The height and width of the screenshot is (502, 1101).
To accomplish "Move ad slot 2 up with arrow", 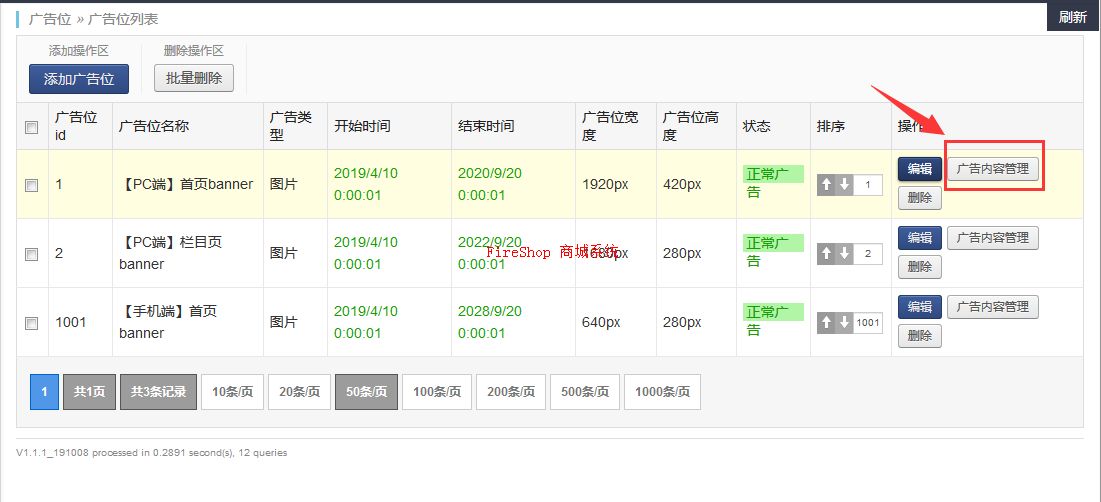I will coord(826,253).
